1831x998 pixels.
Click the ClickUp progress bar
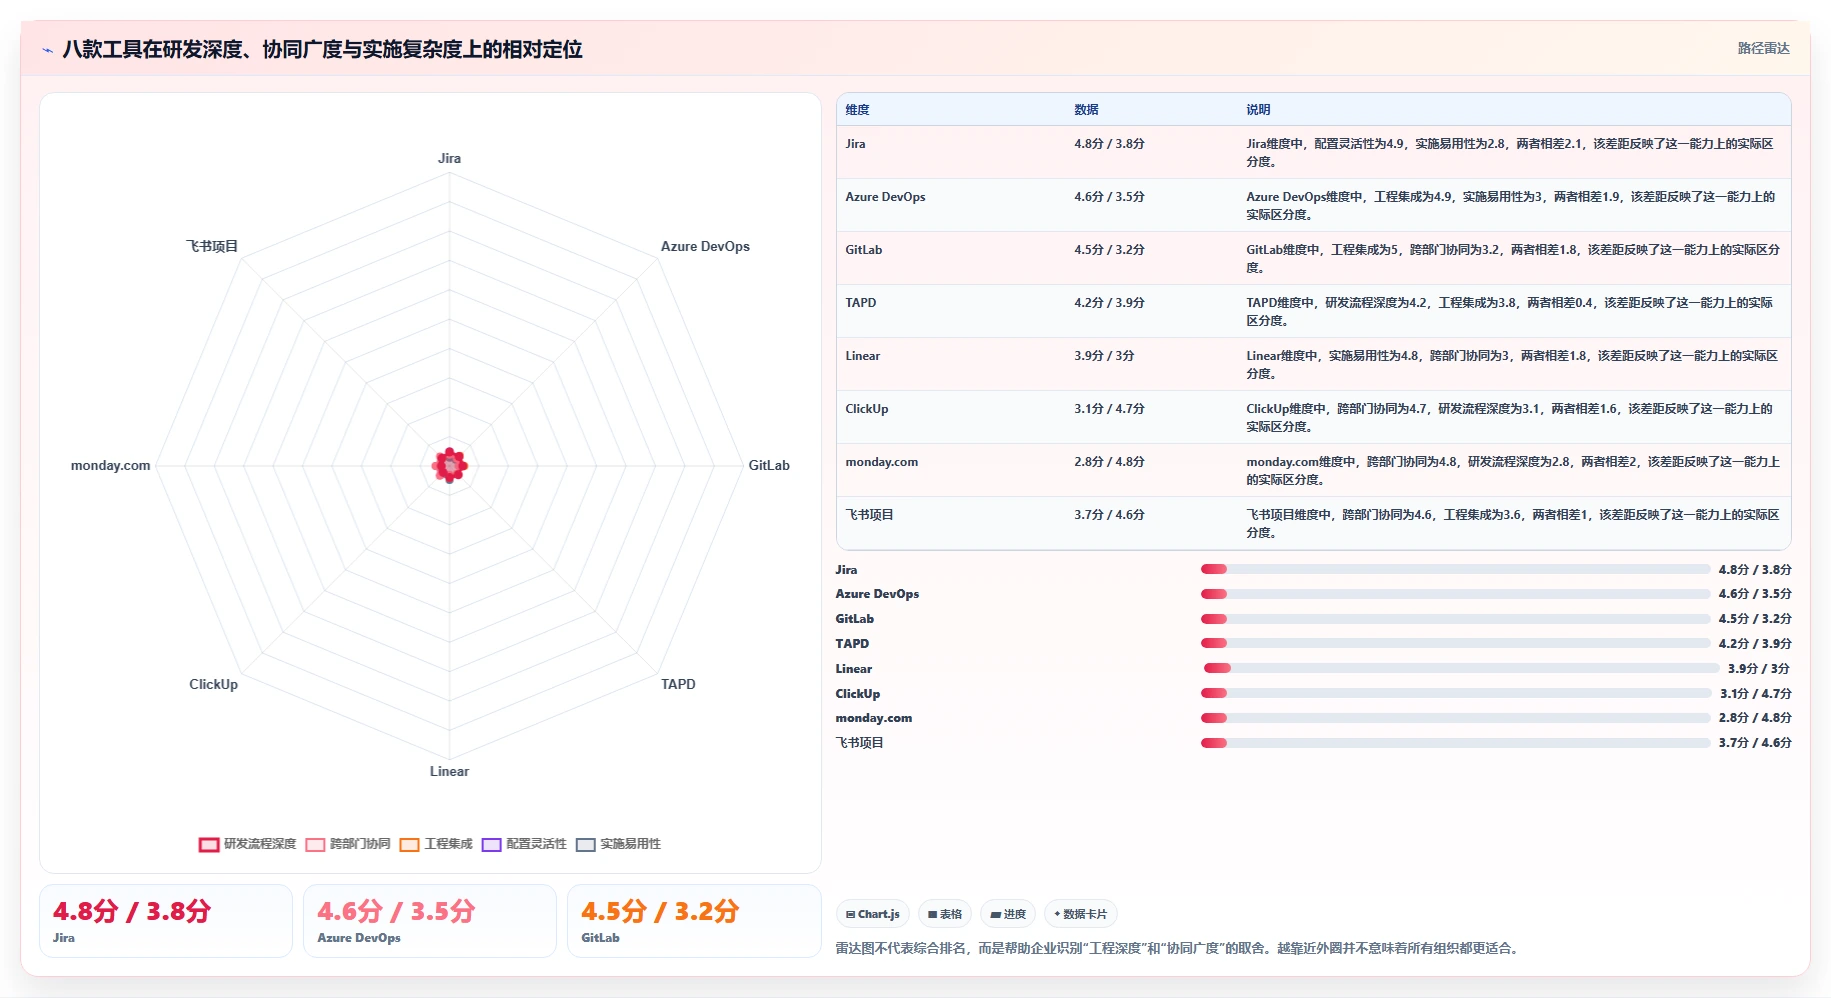(x=1456, y=693)
